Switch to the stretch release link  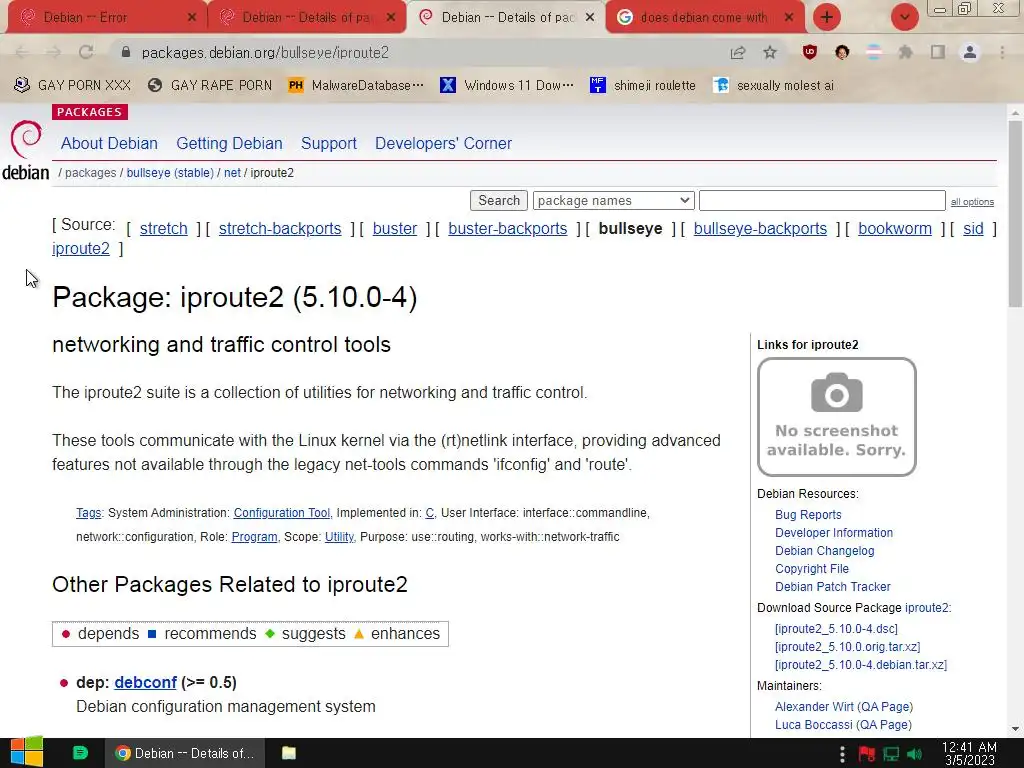click(163, 228)
